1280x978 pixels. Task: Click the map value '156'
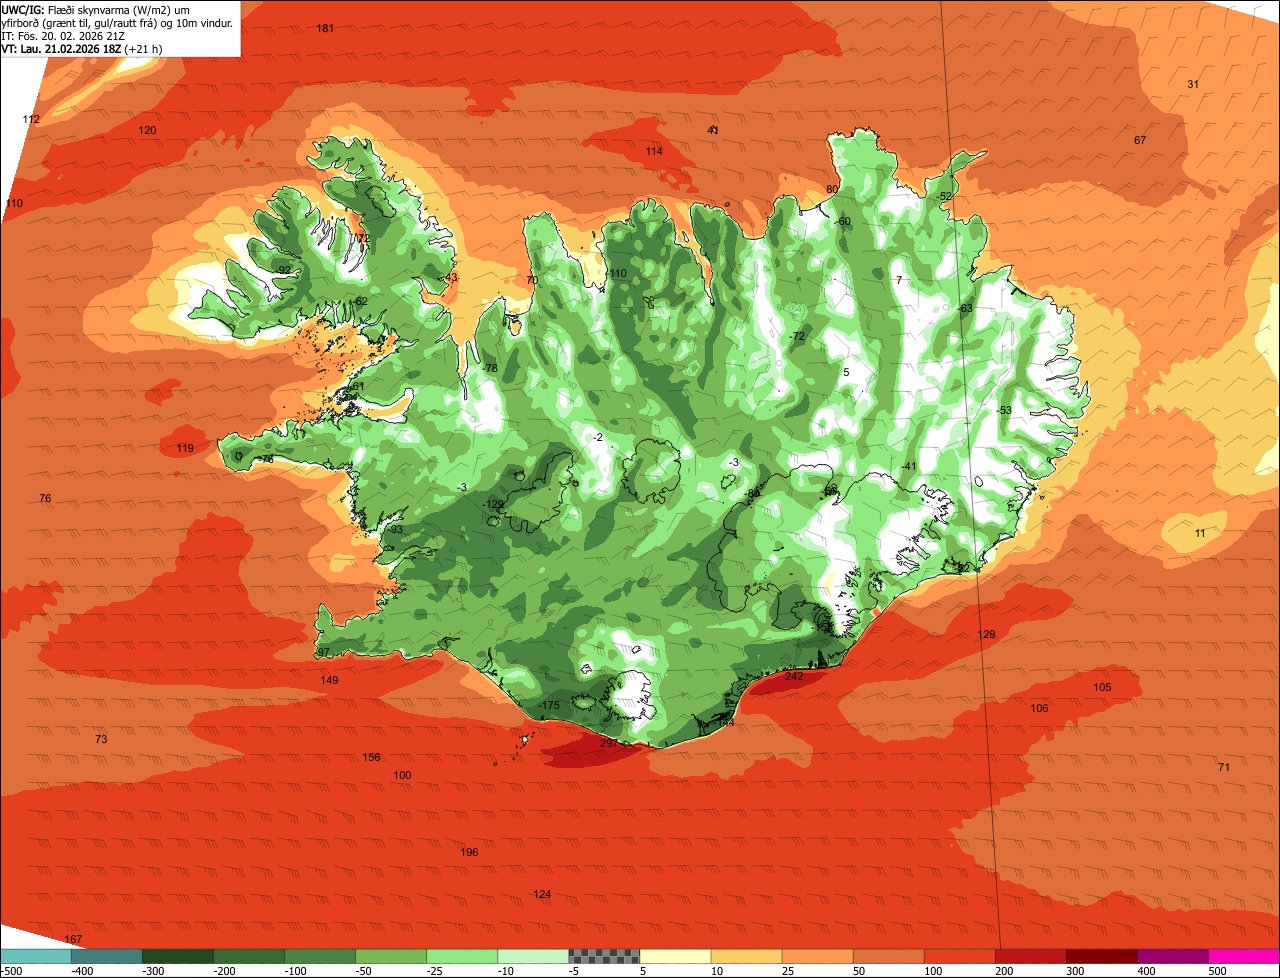click(x=371, y=757)
